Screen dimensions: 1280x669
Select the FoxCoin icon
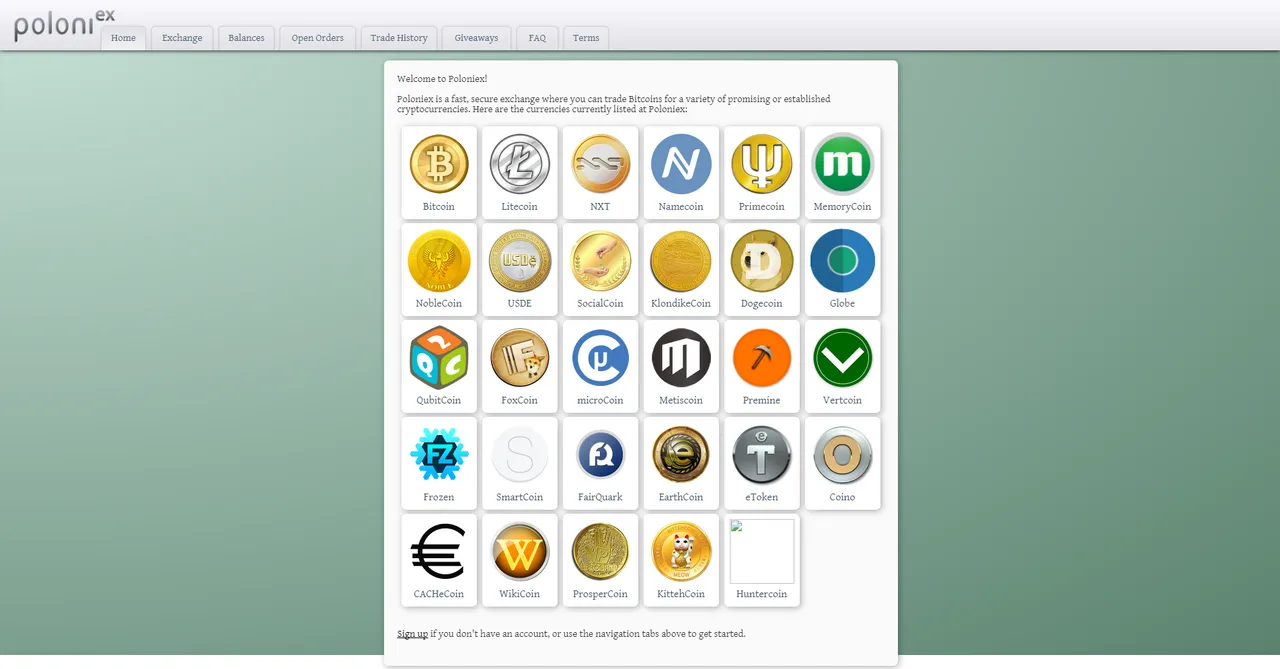pos(520,358)
